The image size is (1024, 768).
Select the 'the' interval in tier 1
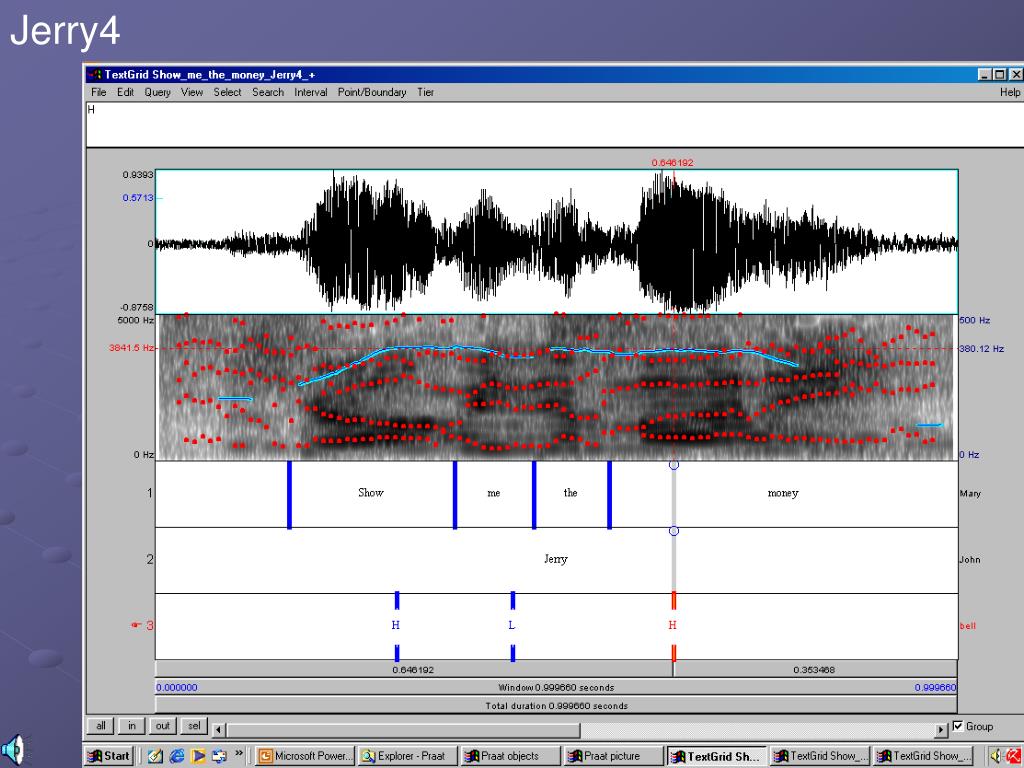pyautogui.click(x=571, y=494)
